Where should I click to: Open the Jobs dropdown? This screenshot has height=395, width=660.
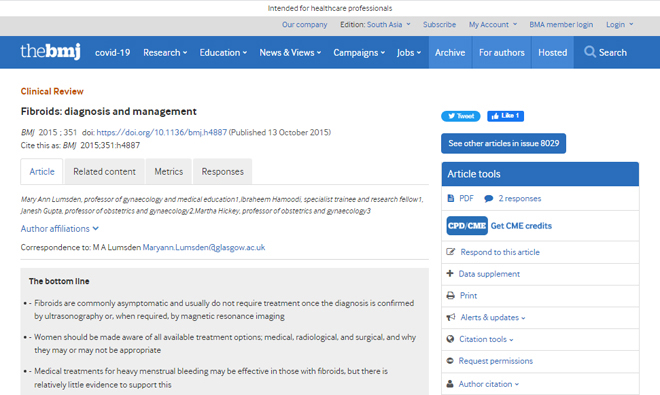pyautogui.click(x=409, y=53)
